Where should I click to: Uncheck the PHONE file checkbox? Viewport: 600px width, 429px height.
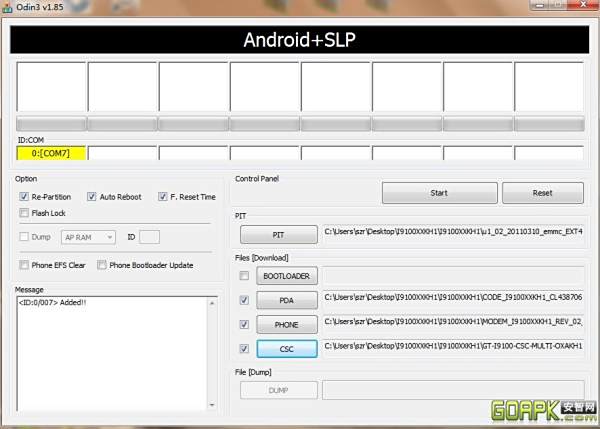coord(244,325)
